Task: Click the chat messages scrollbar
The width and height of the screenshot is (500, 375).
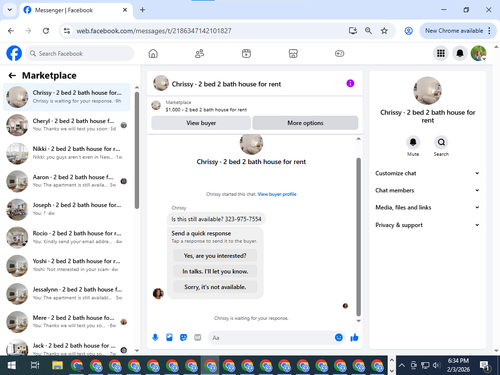Action: (x=359, y=237)
